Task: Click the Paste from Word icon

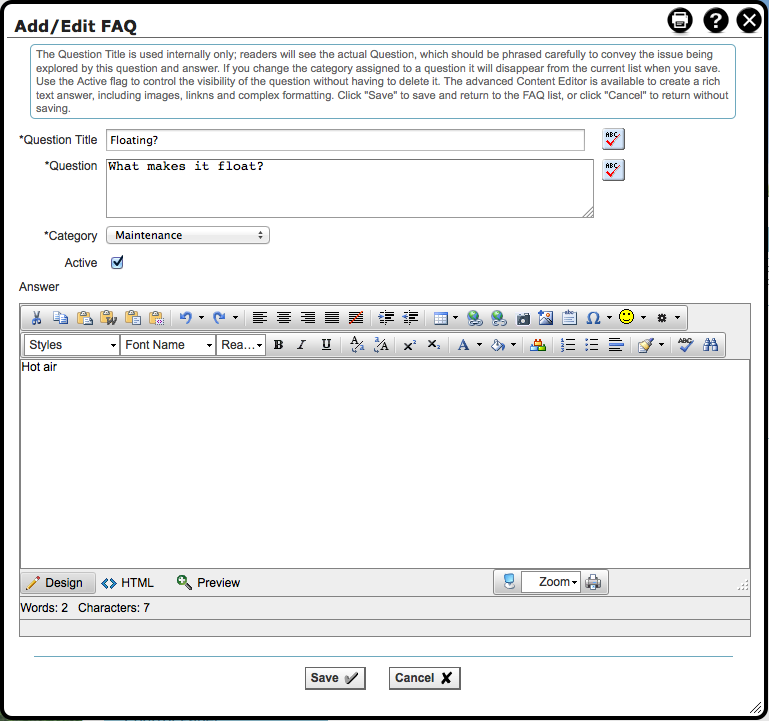Action: (108, 318)
